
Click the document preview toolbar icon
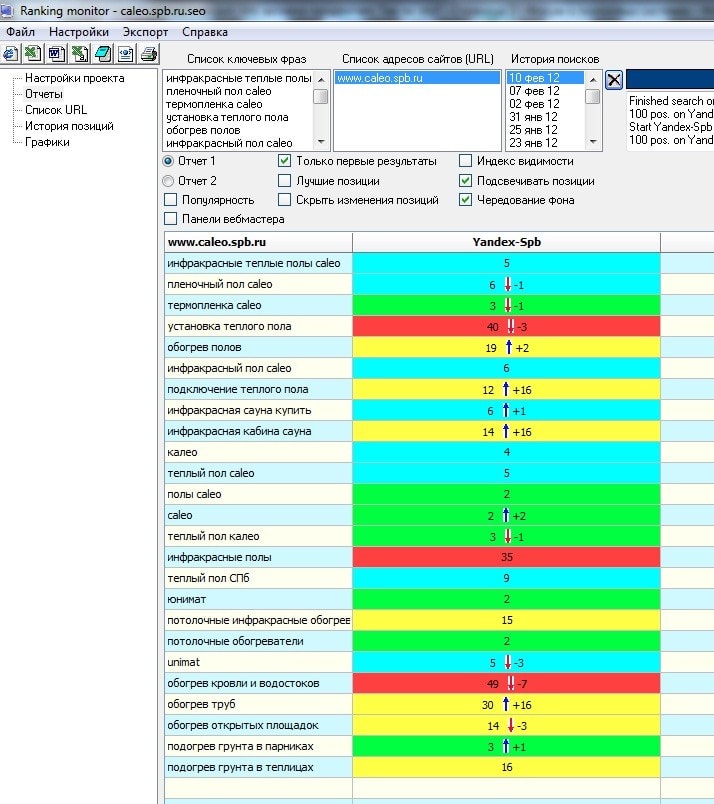point(125,53)
